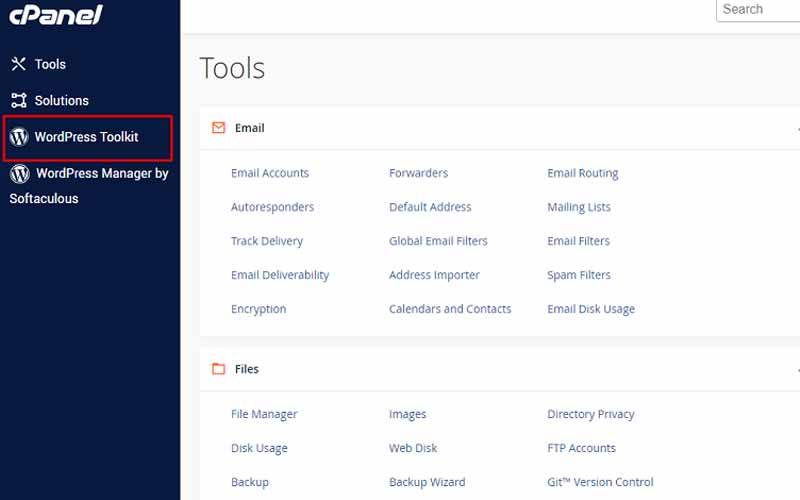Collapse the Files section header

click(x=500, y=369)
